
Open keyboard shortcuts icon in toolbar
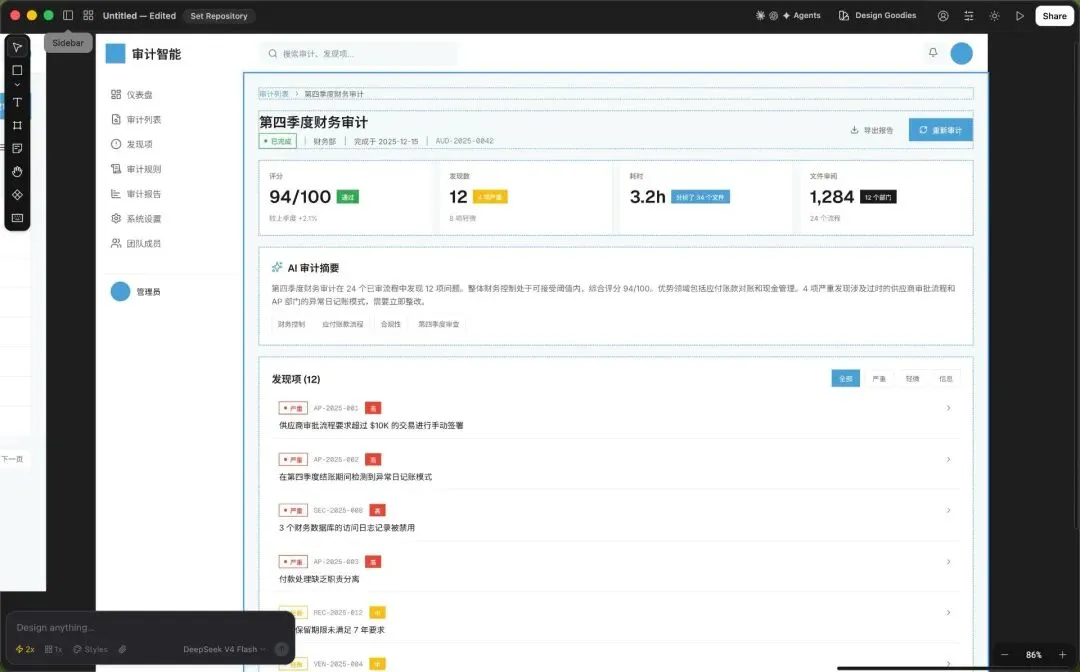[17, 218]
